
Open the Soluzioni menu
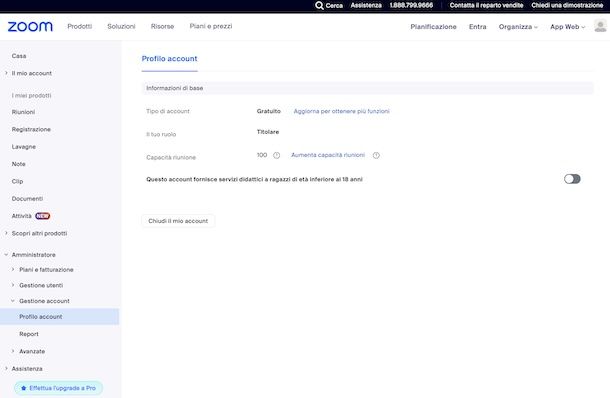pyautogui.click(x=121, y=26)
